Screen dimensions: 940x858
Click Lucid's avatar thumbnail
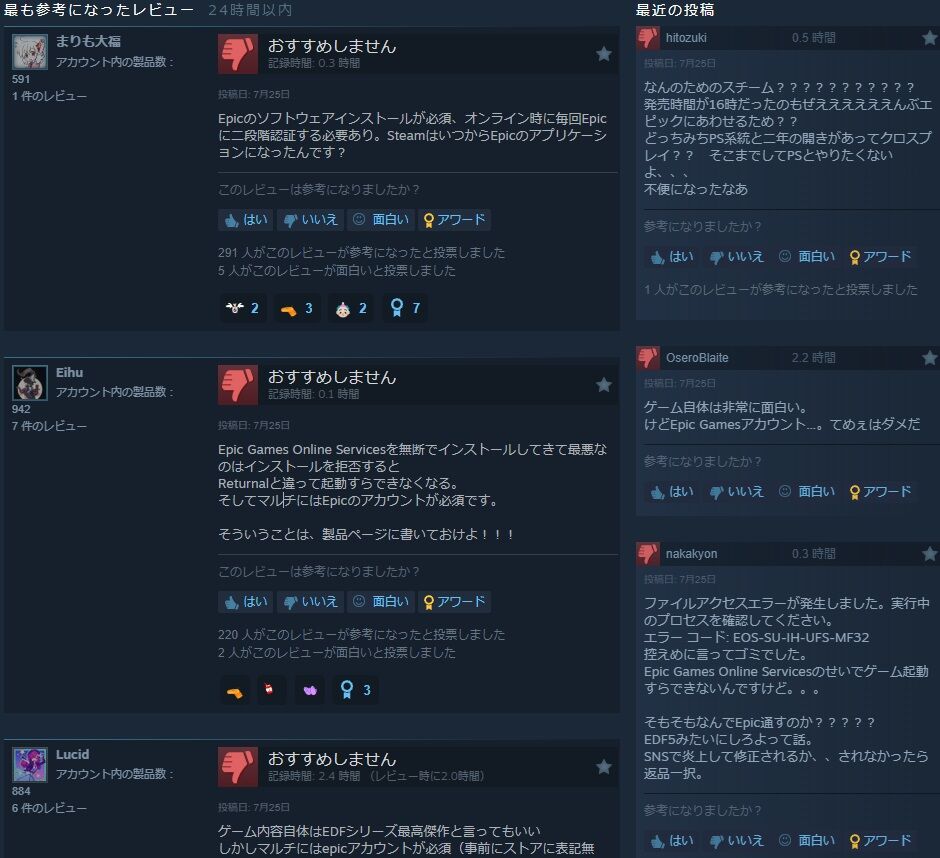click(29, 764)
